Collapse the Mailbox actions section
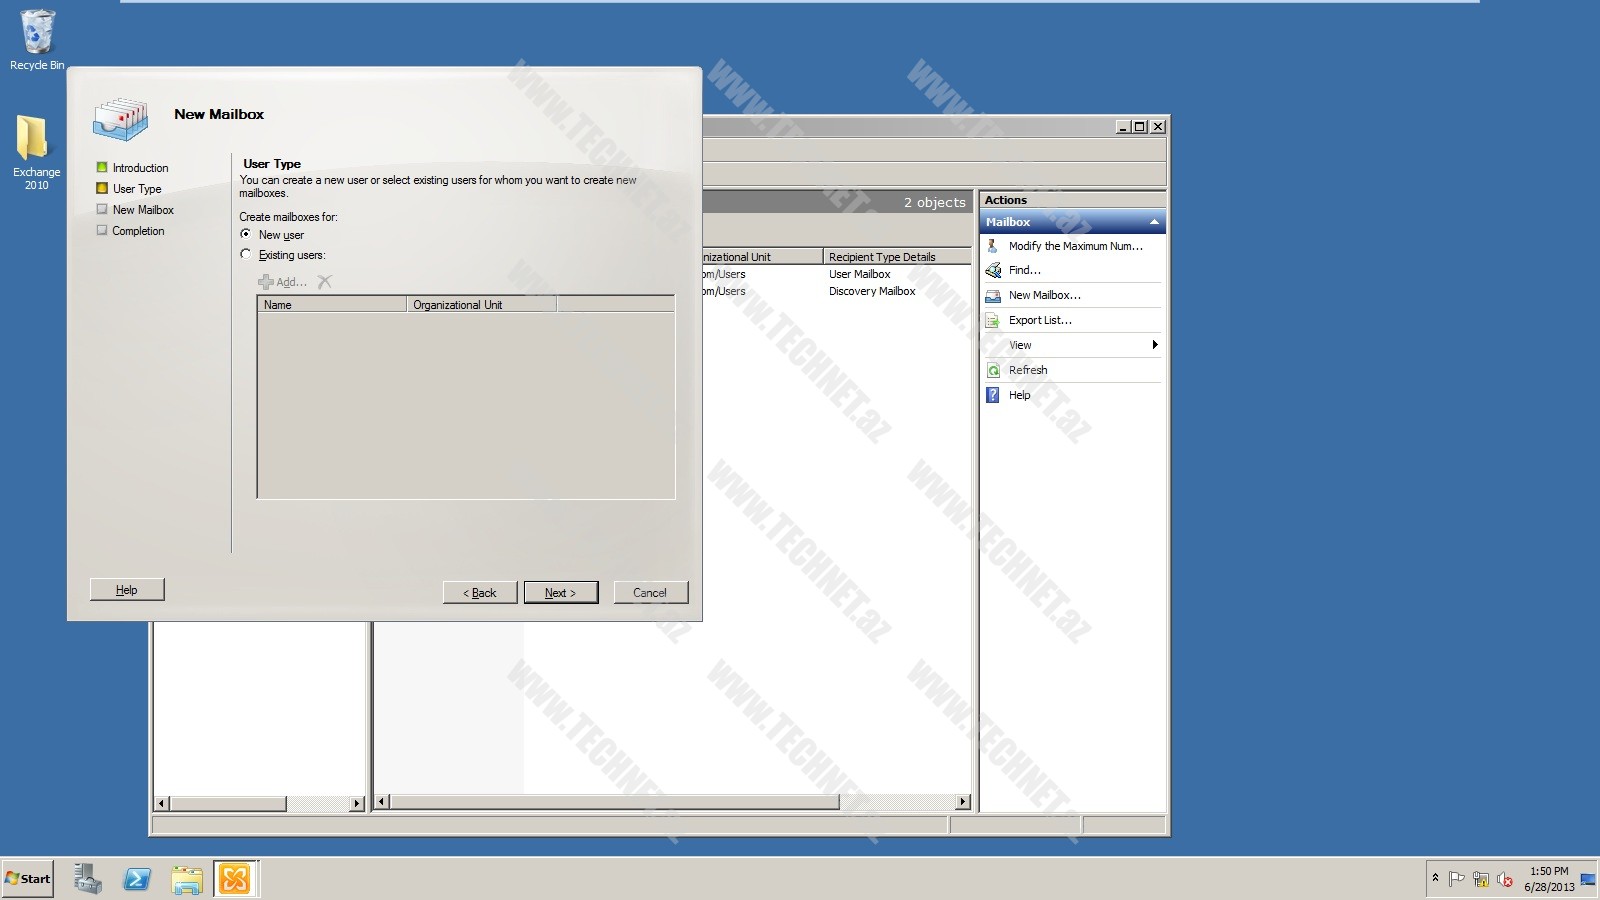The height and width of the screenshot is (900, 1600). point(1154,222)
